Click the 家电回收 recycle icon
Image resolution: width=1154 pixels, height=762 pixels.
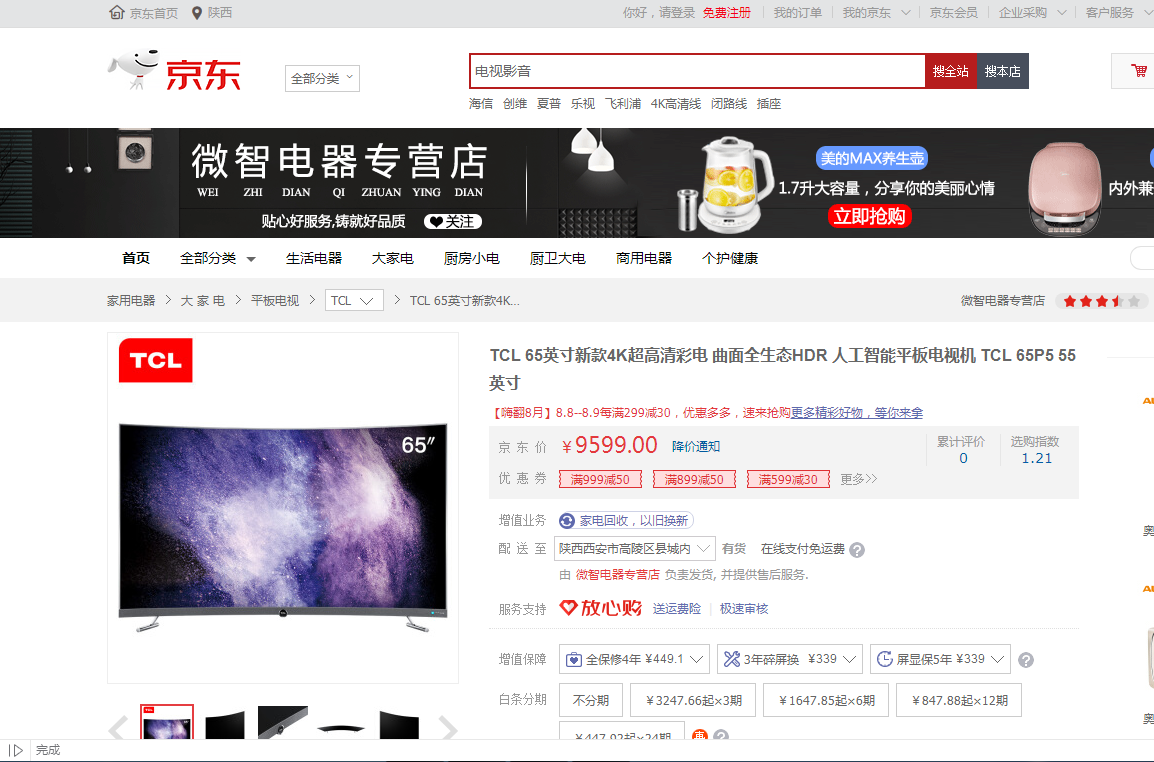pos(567,521)
